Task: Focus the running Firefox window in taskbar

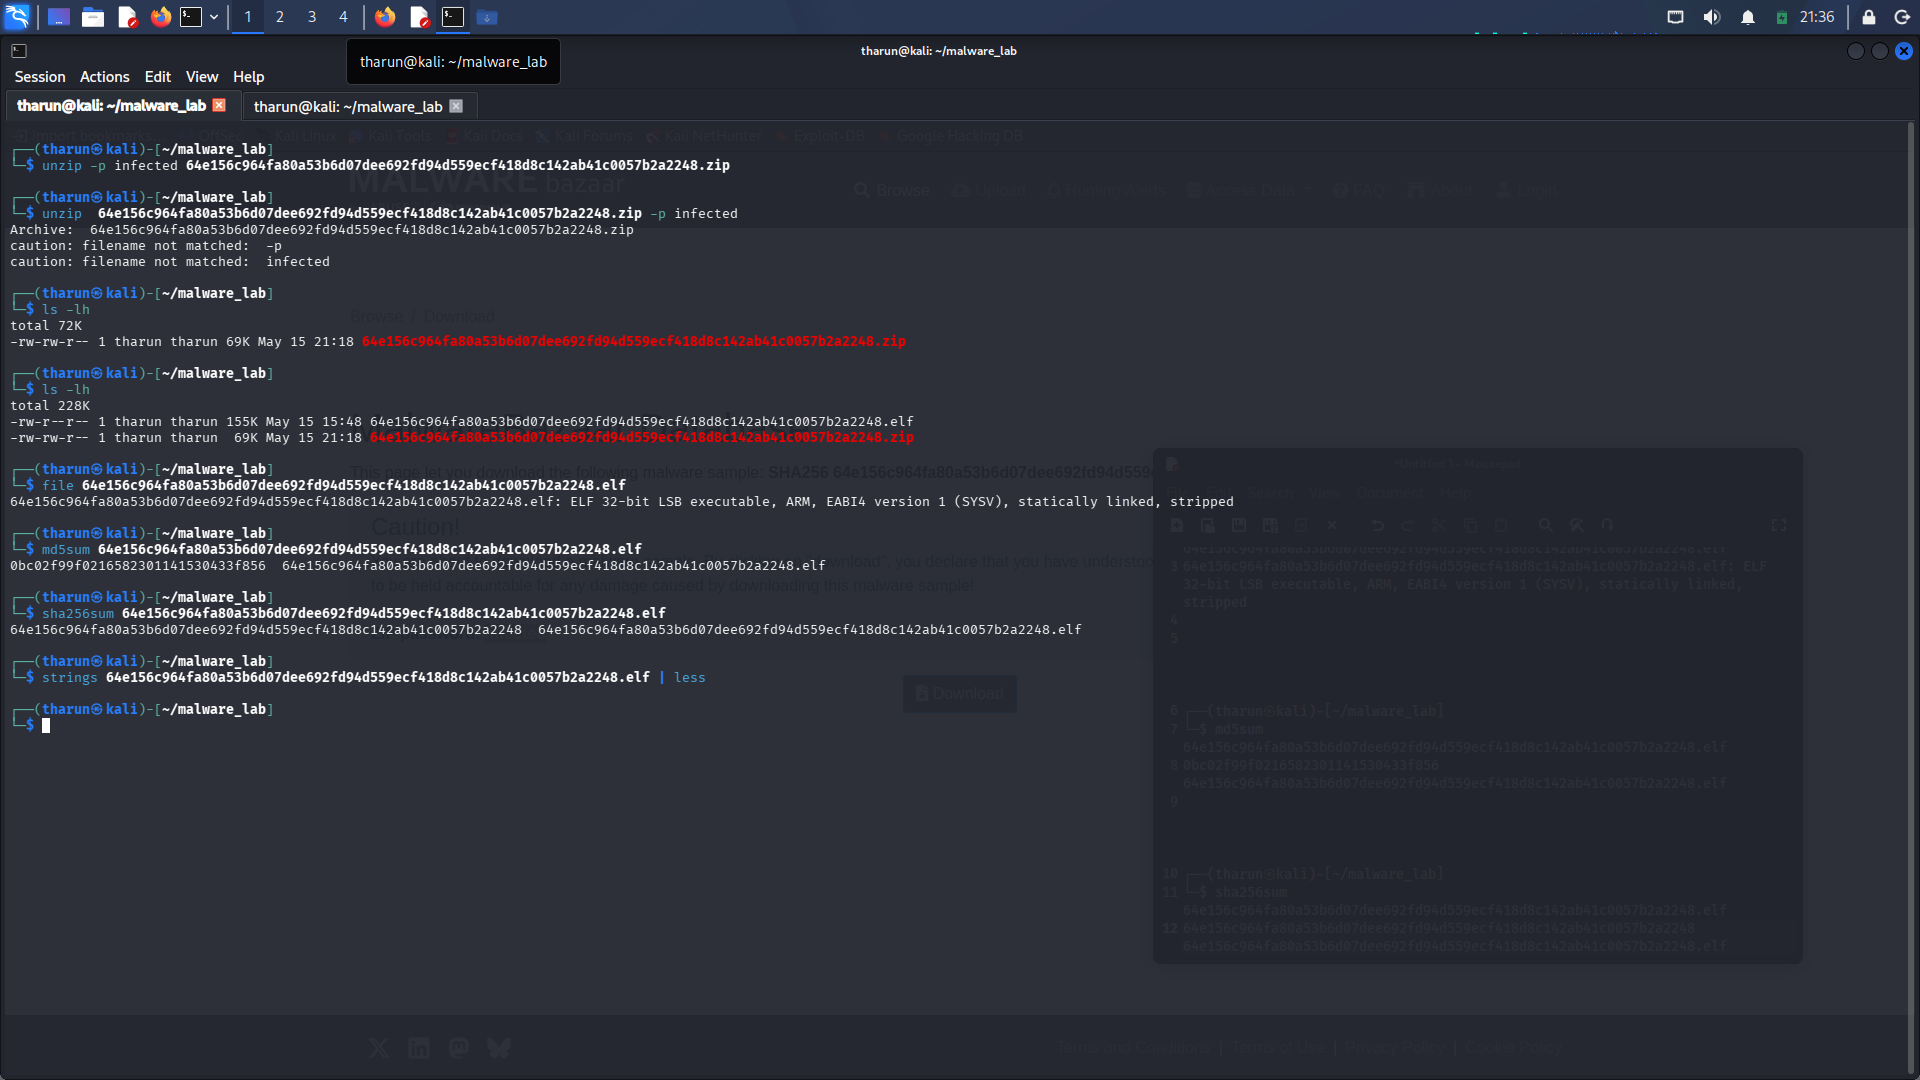Action: click(x=385, y=17)
